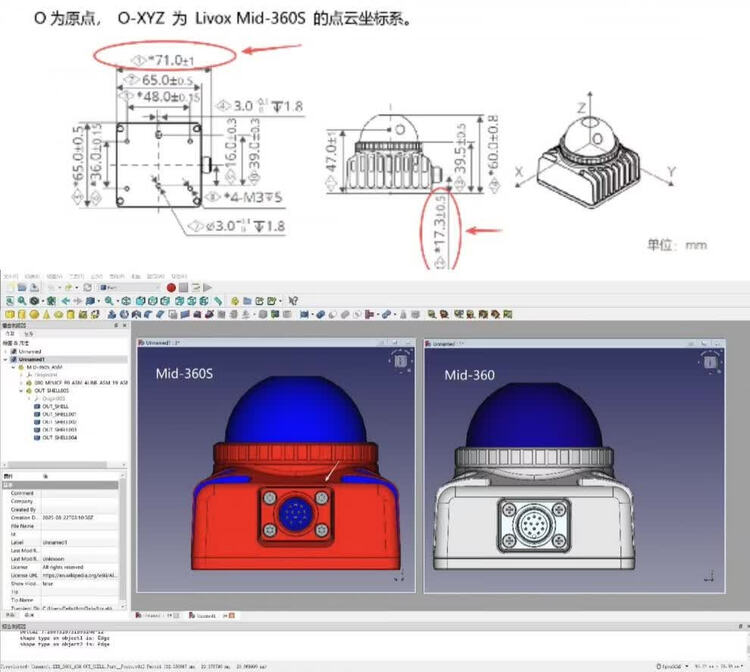This screenshot has height=672, width=750.
Task: Collapse the Mid-360S ASM tree node
Action: (x=14, y=367)
